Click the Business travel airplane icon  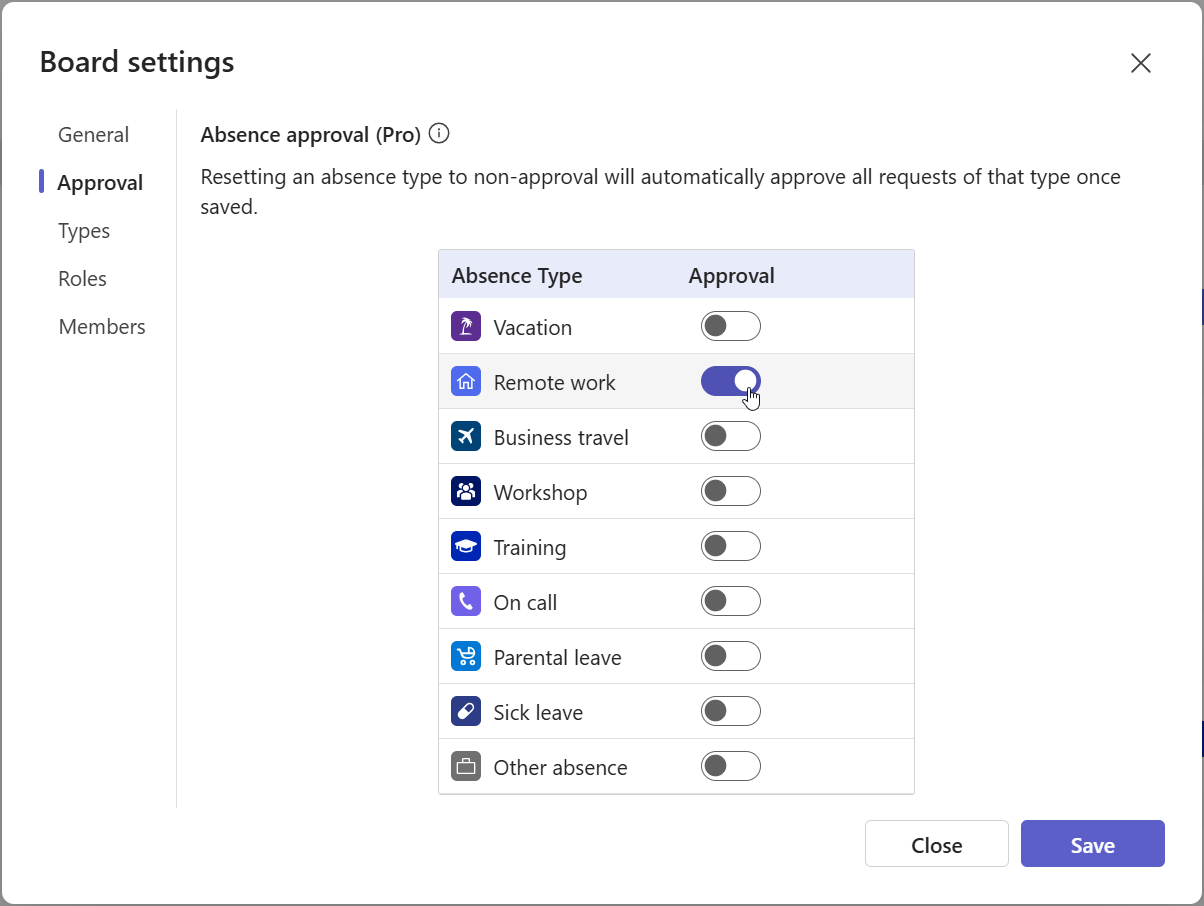pos(466,437)
